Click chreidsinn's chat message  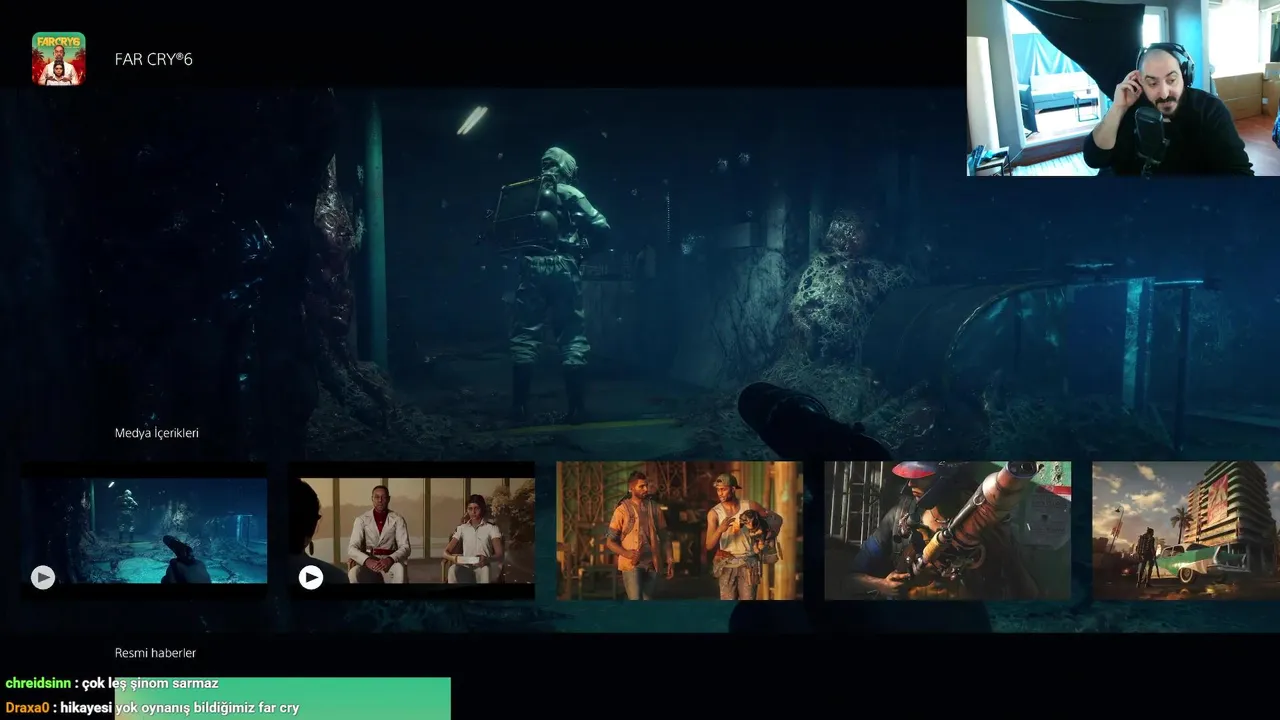[112, 684]
